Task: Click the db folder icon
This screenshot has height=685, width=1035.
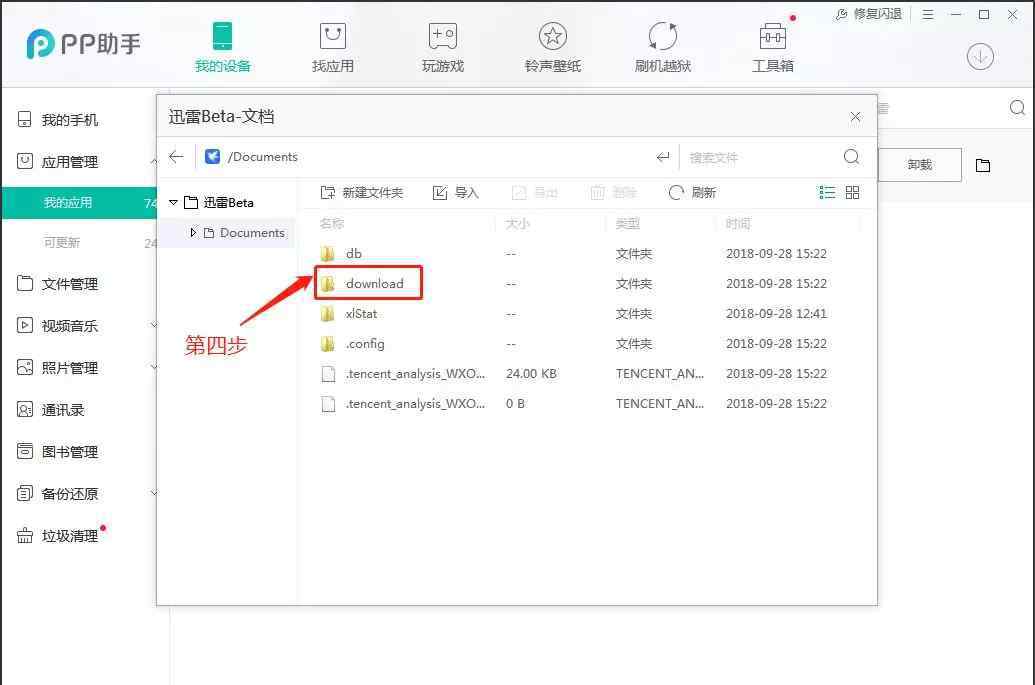Action: coord(327,253)
